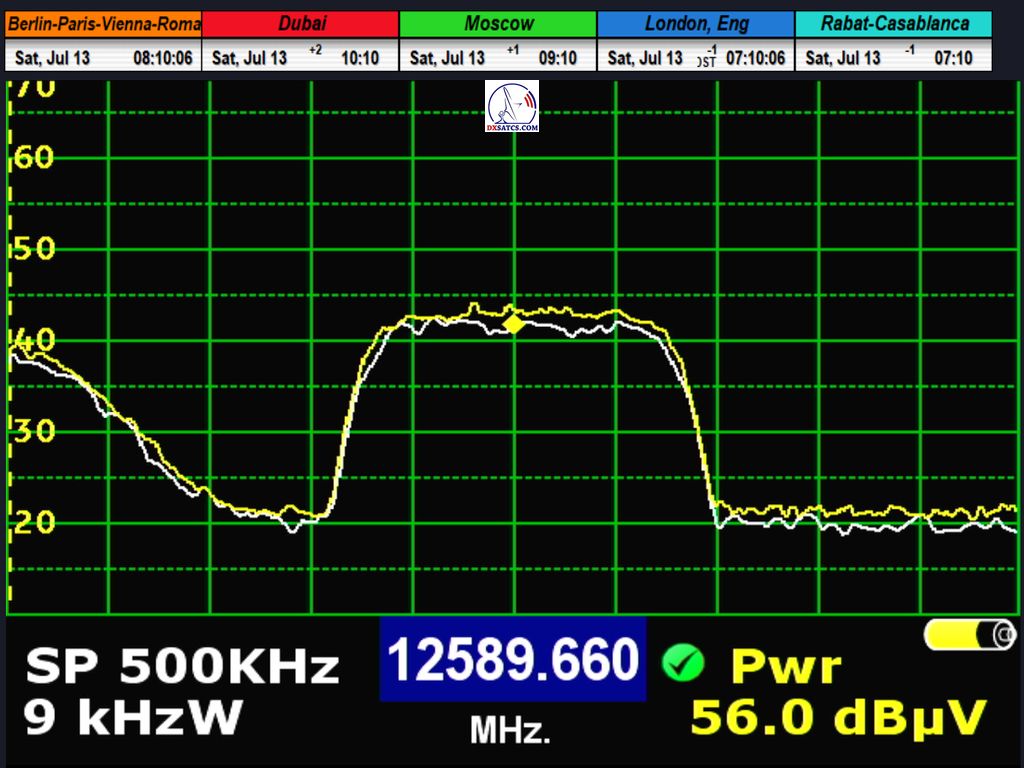
Task: Choose the Rabat-Casablanca clock header
Action: [x=894, y=24]
